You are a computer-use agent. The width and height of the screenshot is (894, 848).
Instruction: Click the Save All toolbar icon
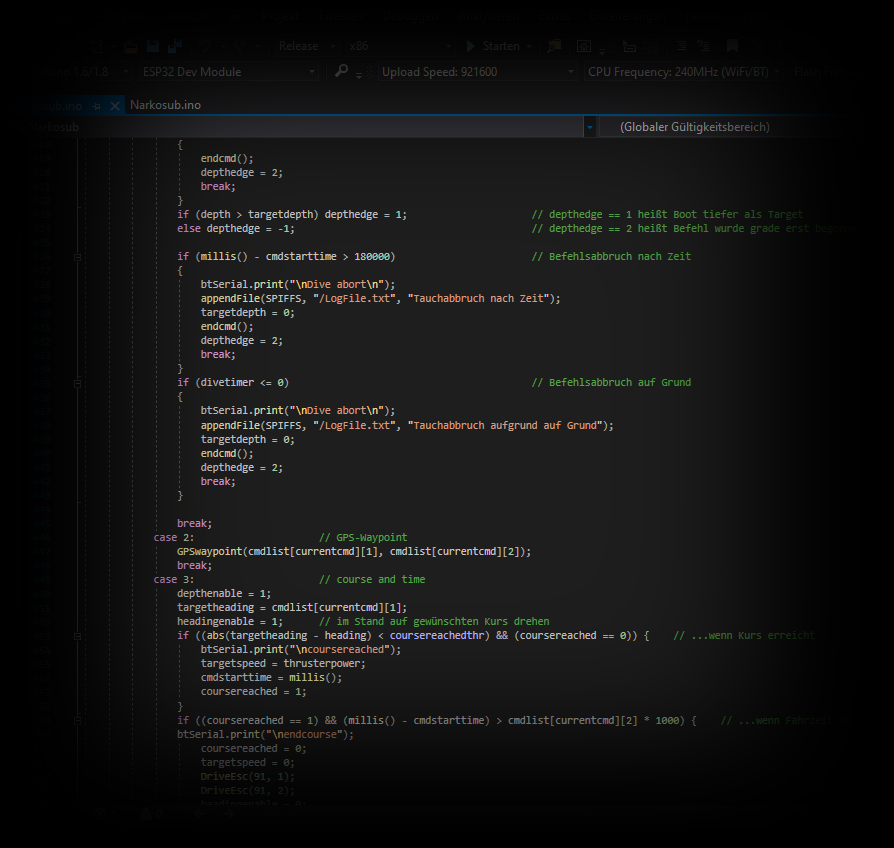(x=173, y=45)
